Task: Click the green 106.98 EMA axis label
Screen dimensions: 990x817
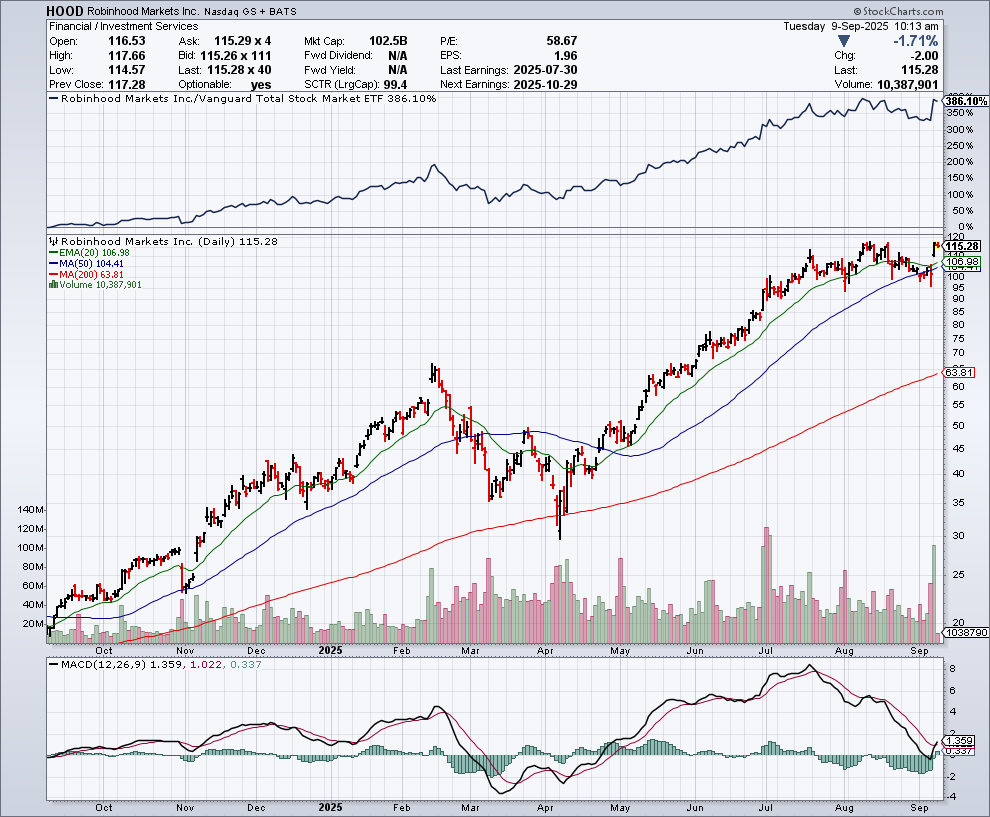Action: point(961,261)
